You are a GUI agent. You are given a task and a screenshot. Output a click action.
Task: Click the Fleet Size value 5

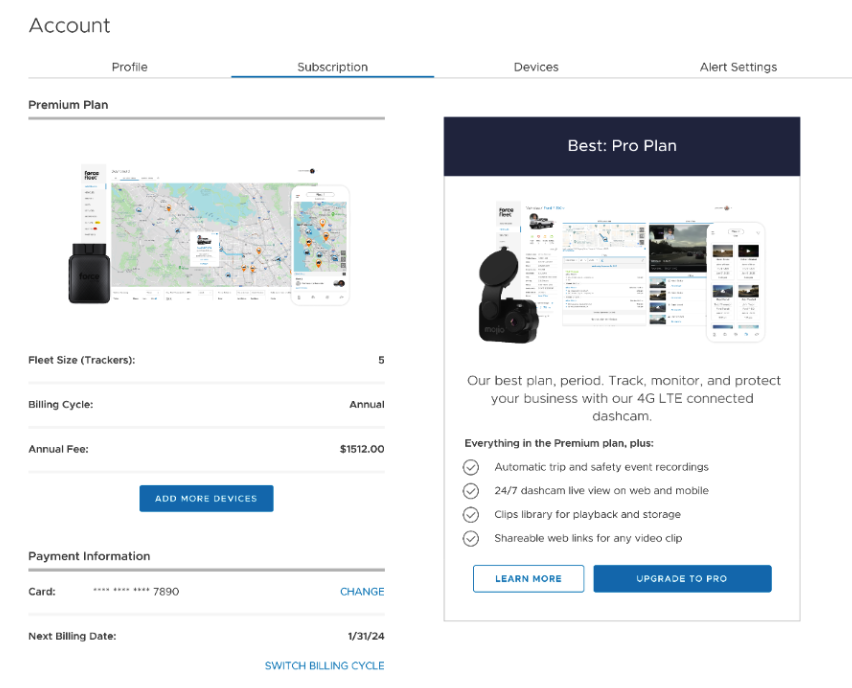tap(381, 360)
